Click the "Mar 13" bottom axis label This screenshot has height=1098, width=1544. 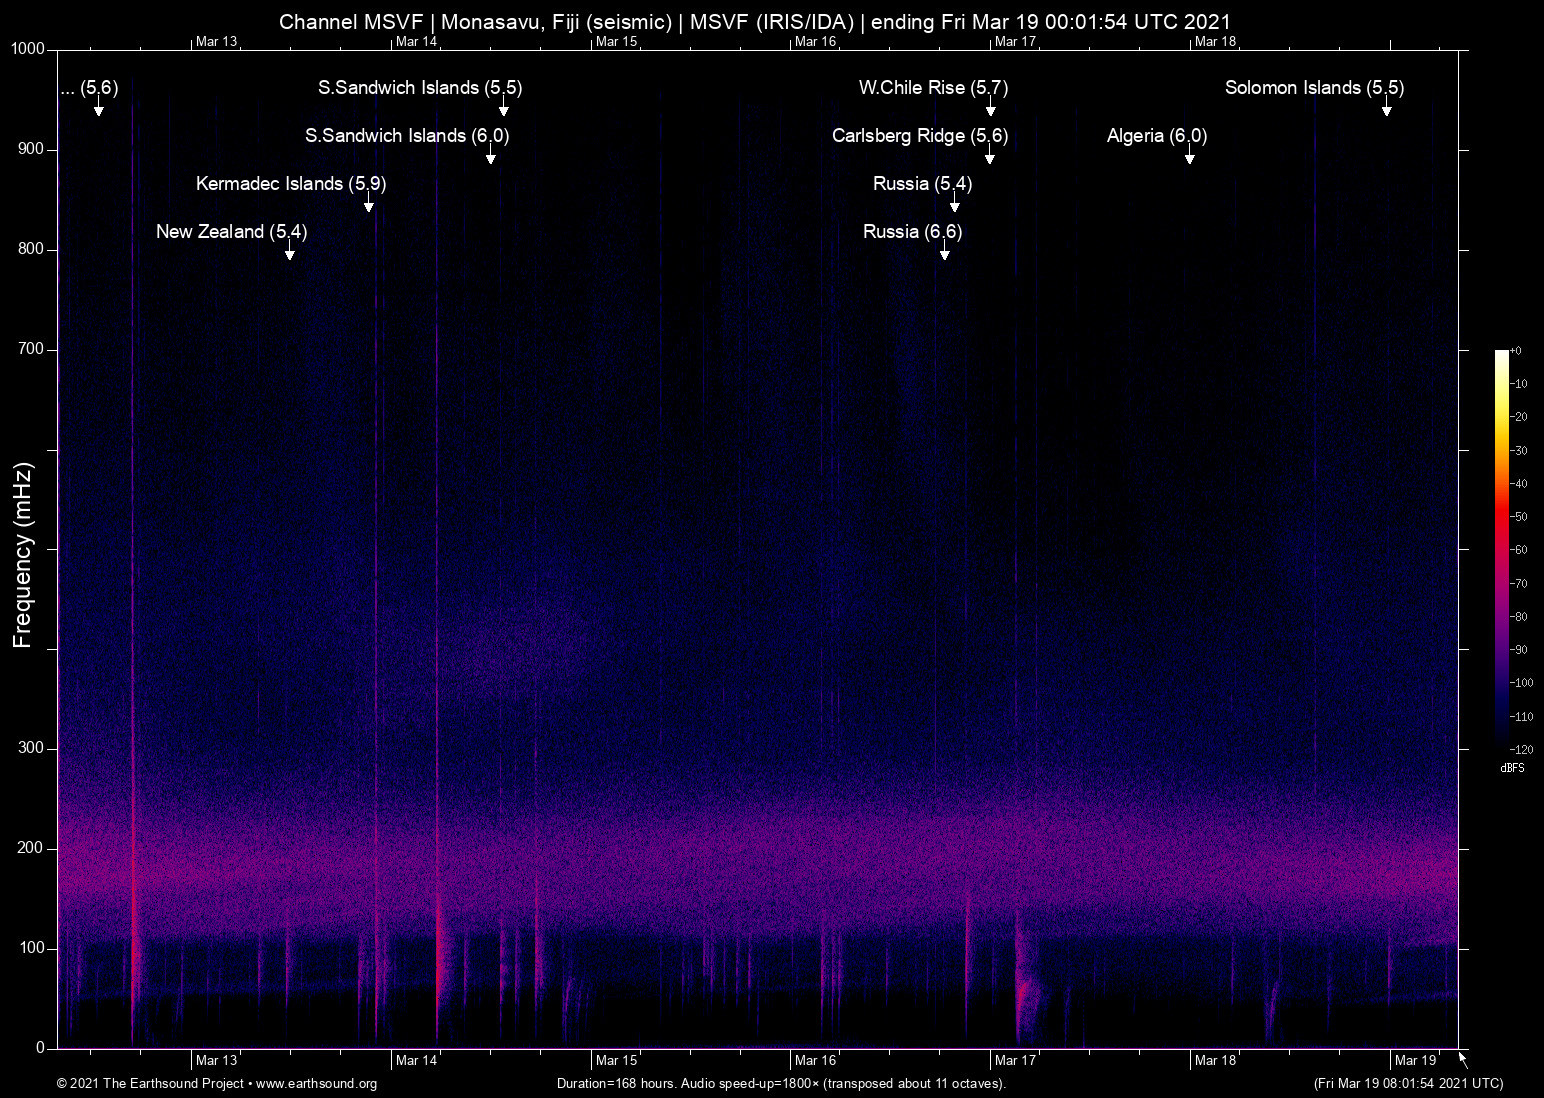click(x=217, y=1060)
